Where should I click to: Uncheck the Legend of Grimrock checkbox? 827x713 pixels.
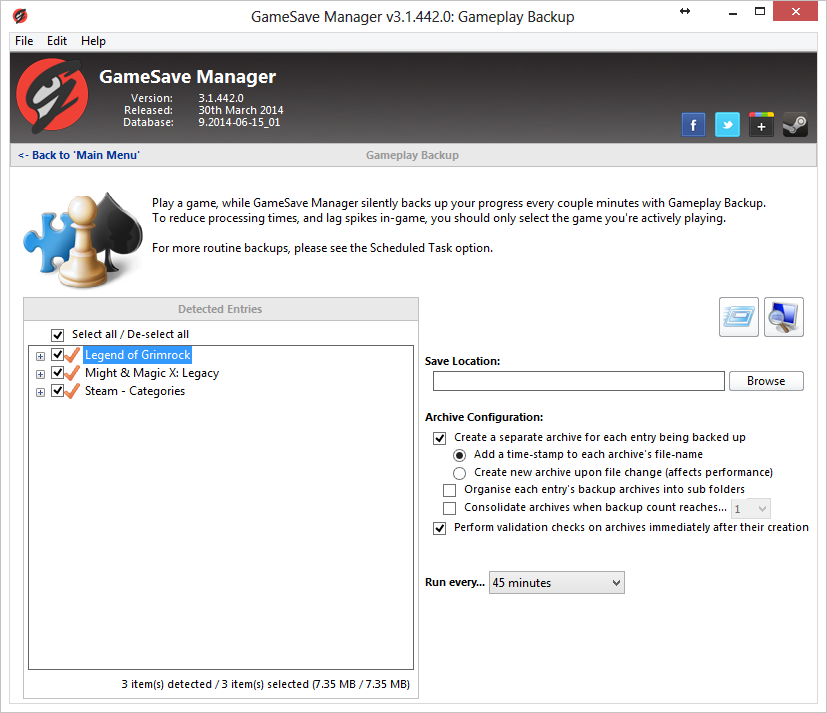tap(57, 355)
